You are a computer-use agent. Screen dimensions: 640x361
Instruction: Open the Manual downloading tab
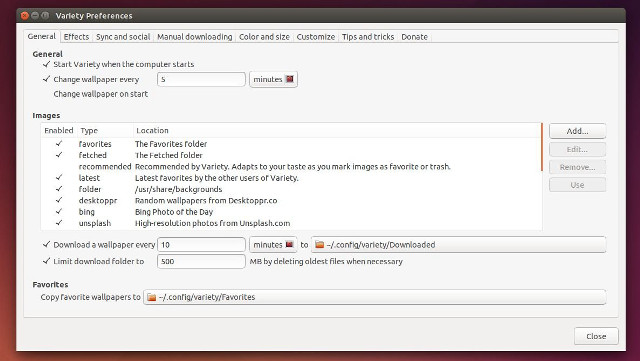(195, 37)
